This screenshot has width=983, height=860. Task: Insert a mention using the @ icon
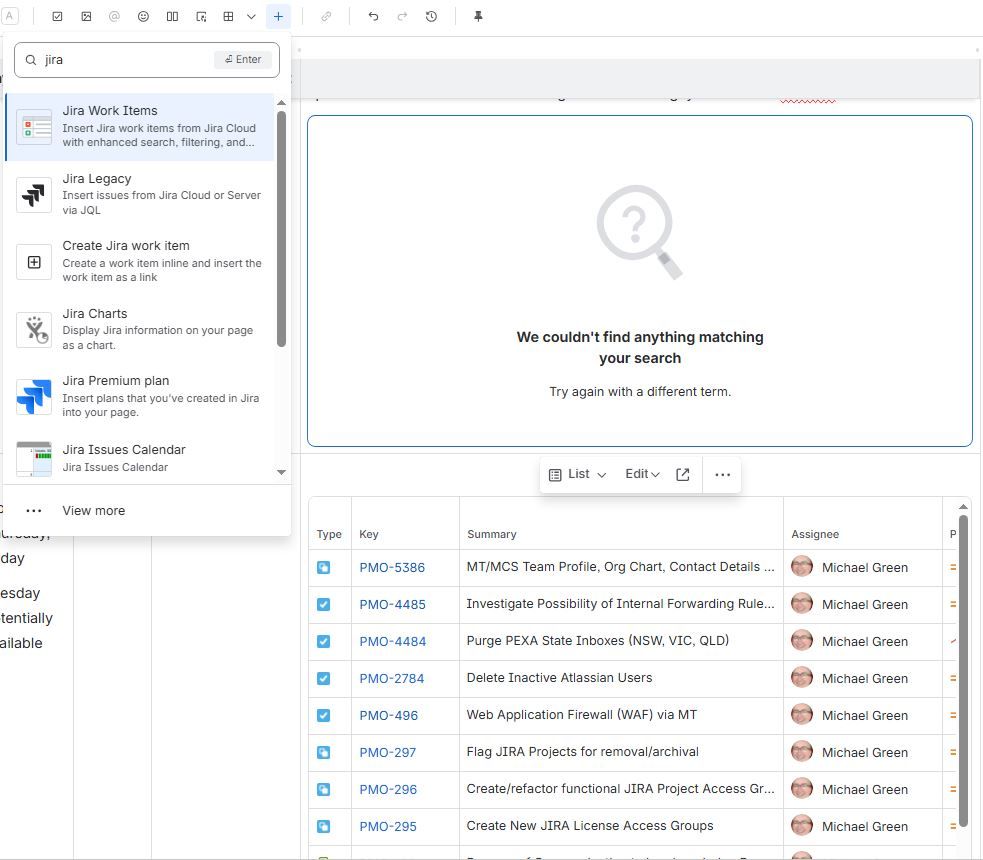(114, 16)
